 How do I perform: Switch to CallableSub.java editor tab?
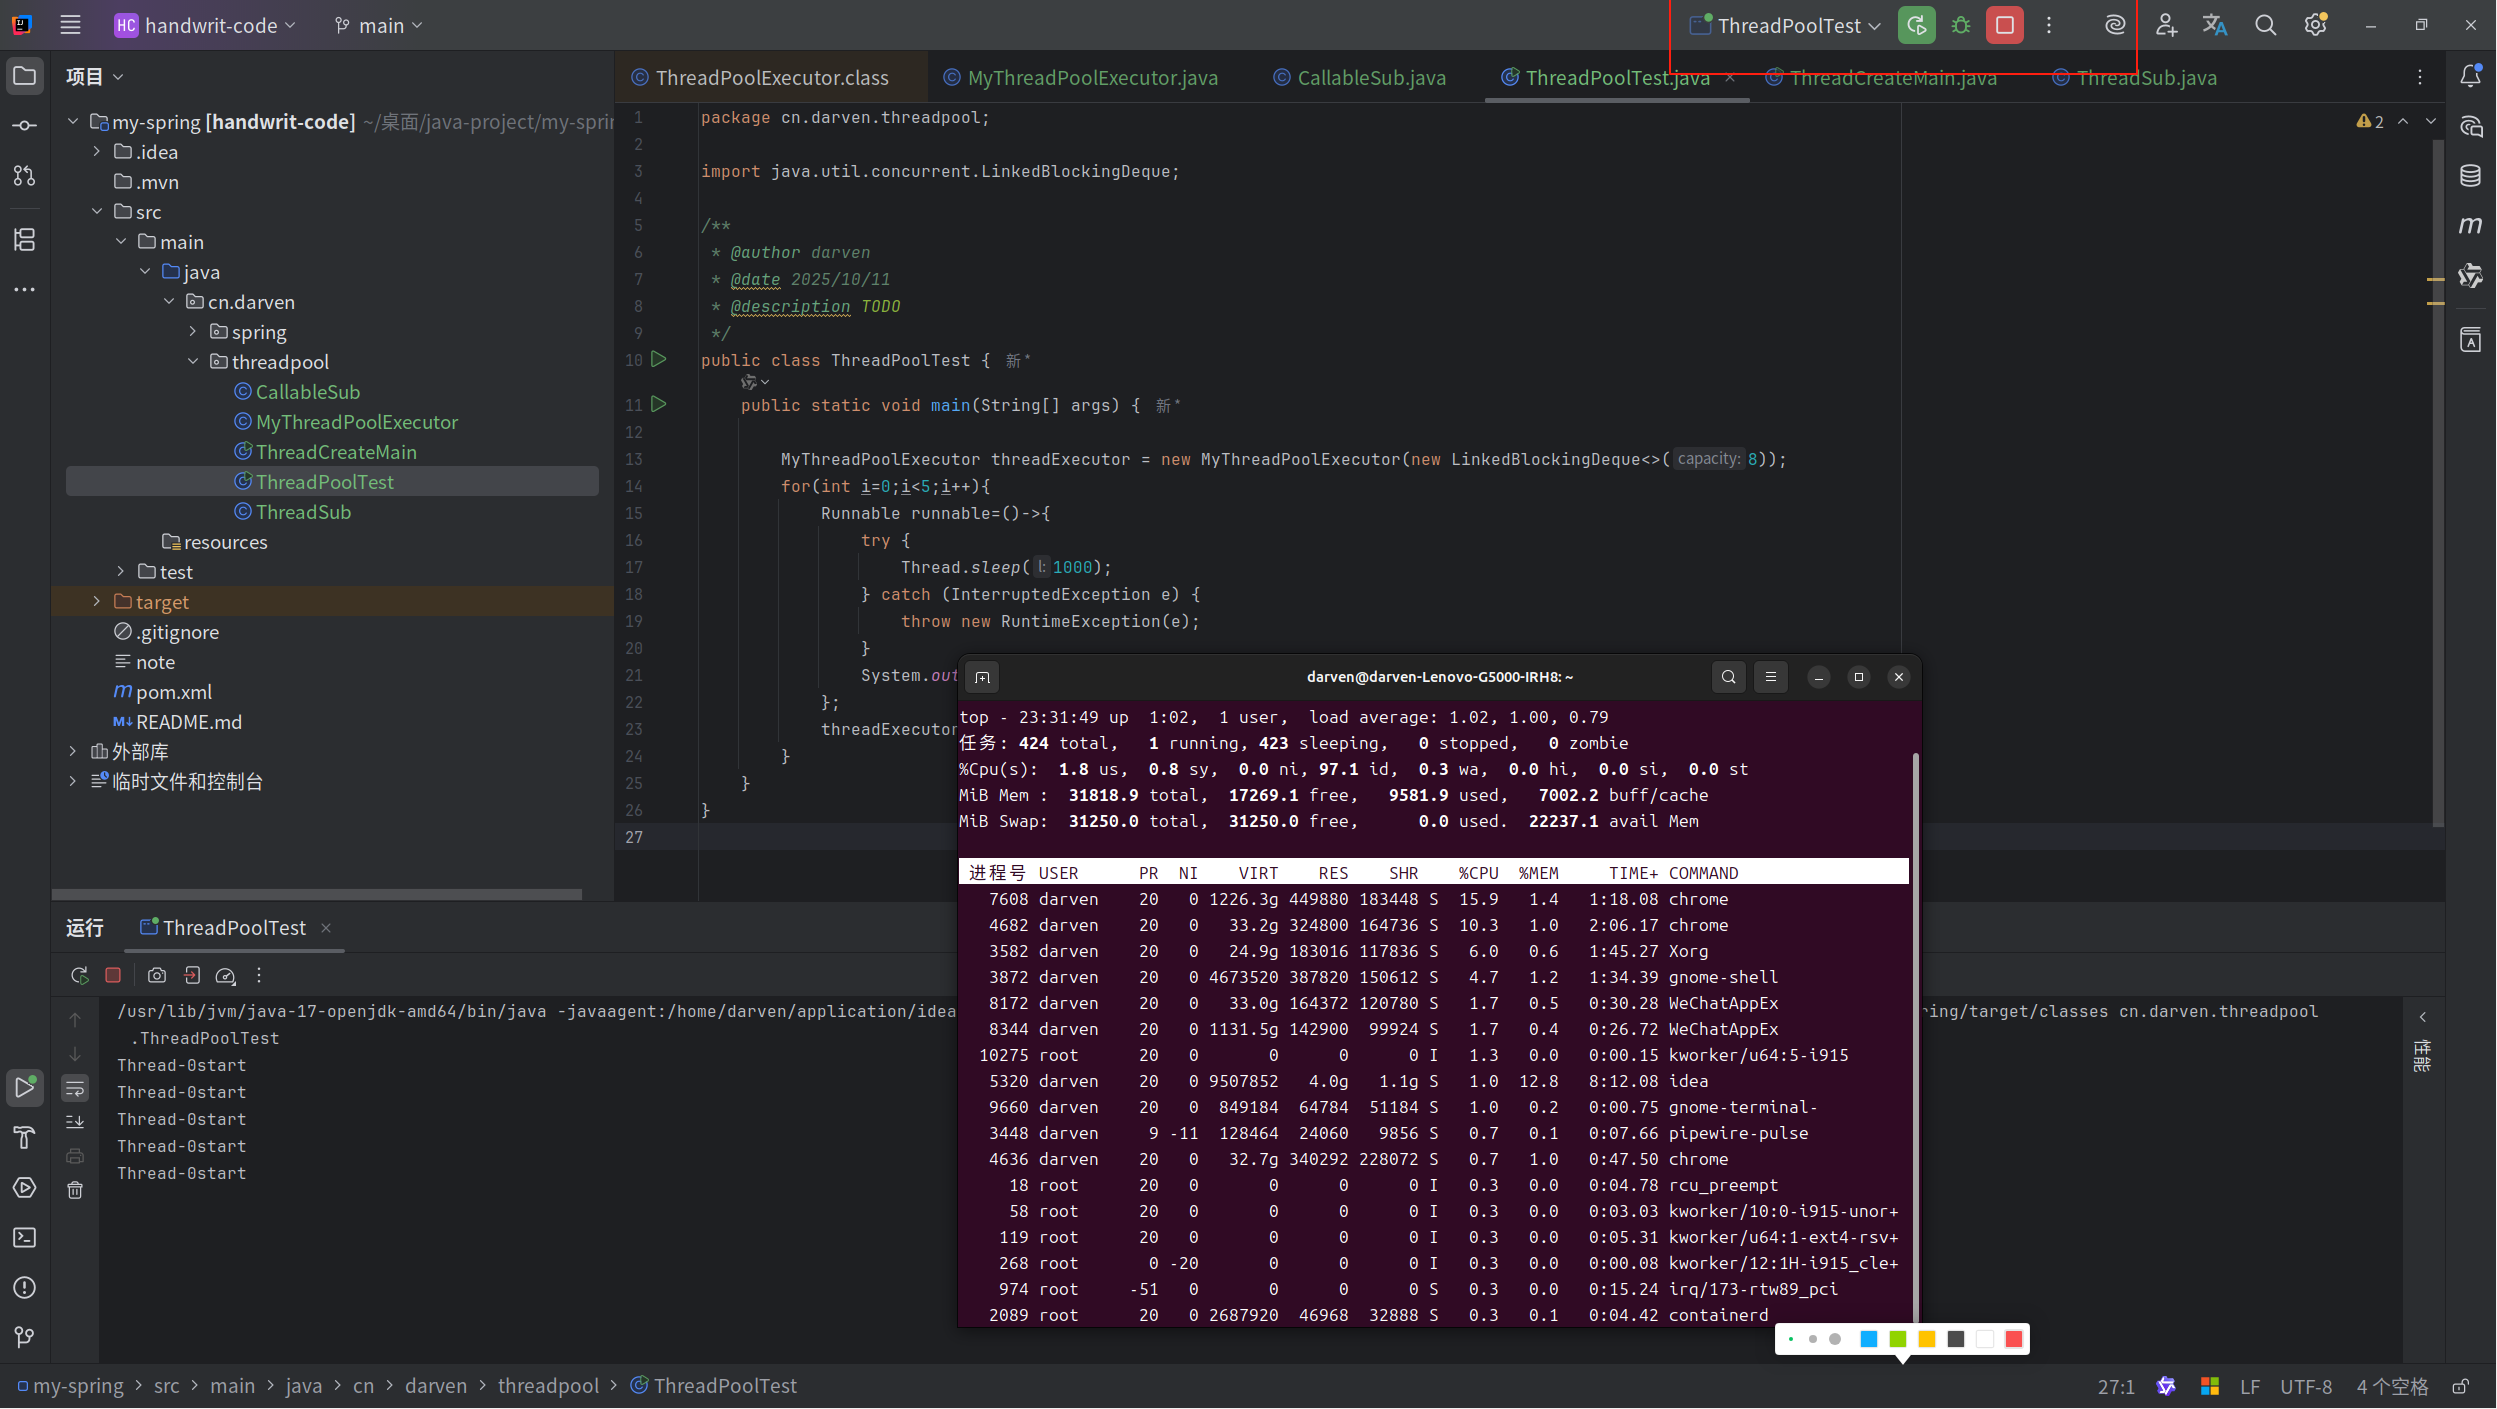click(1370, 78)
